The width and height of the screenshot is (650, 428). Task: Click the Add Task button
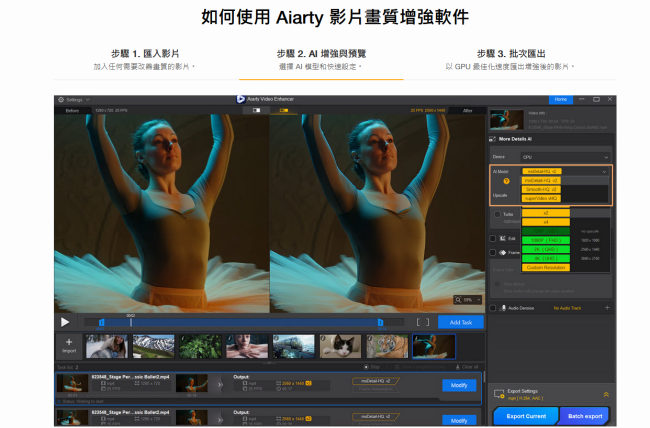[x=461, y=322]
